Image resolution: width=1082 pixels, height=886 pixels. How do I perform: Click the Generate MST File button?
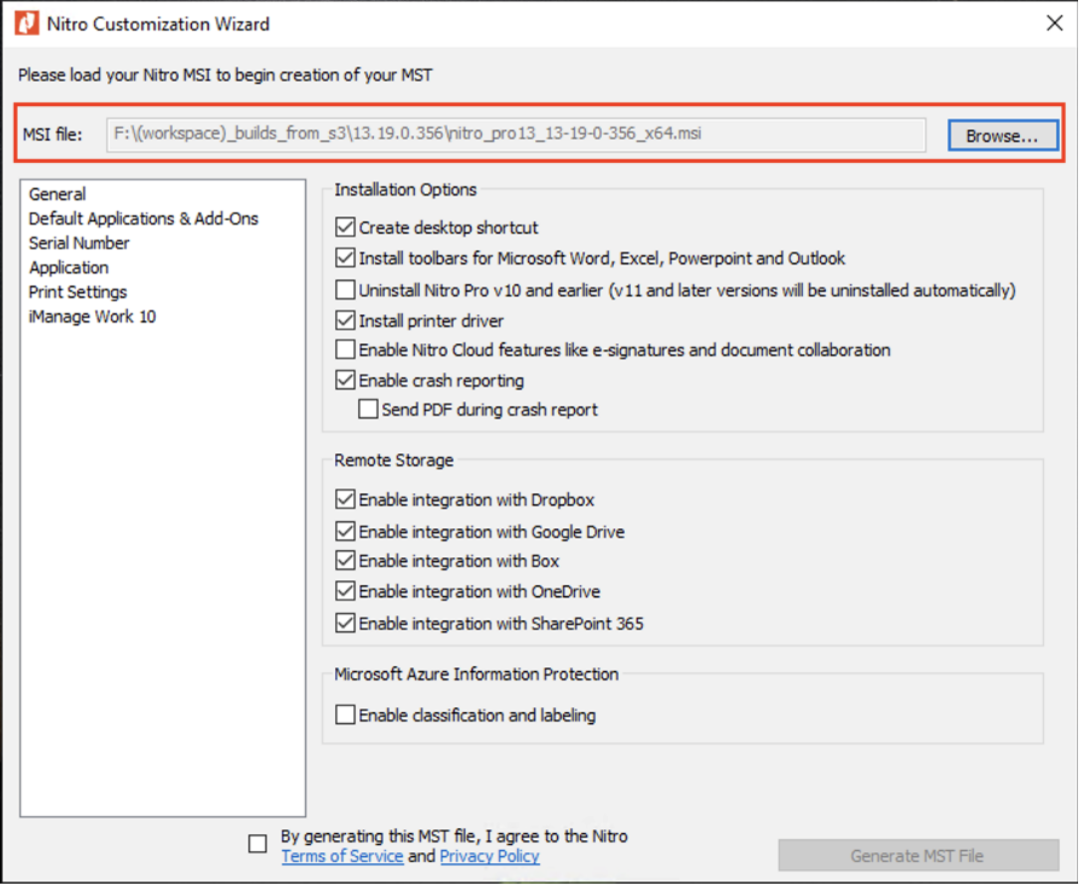click(917, 855)
